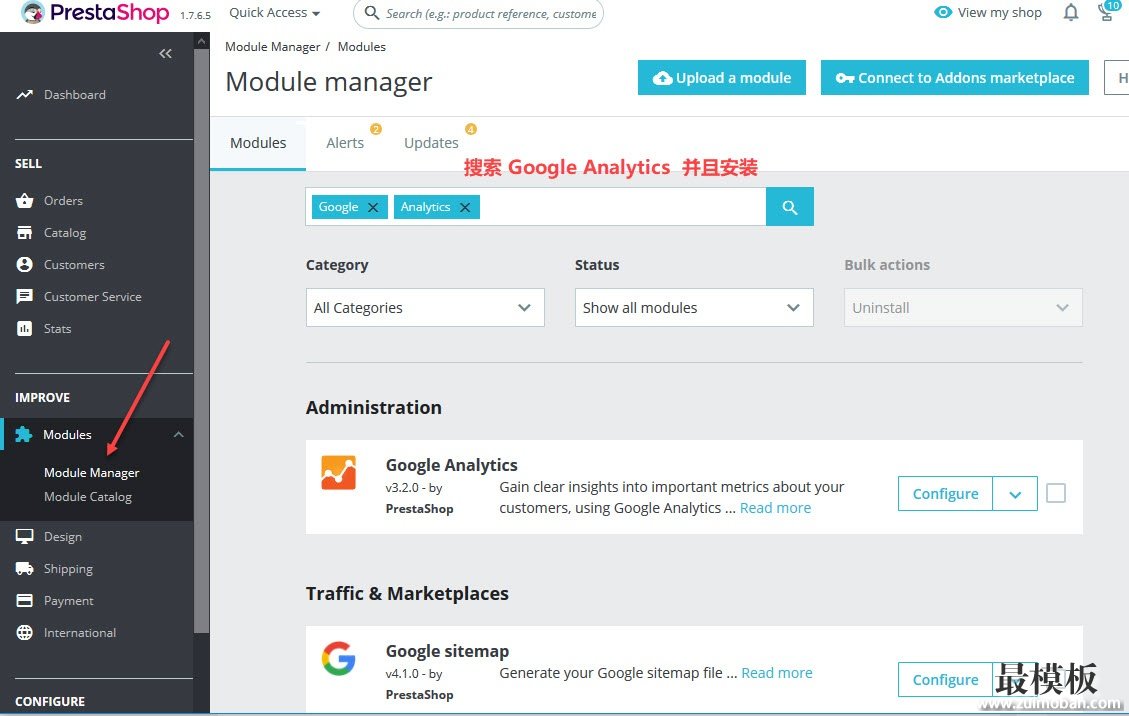Open Quick Access dropdown
Image resolution: width=1129 pixels, height=716 pixels.
point(274,12)
